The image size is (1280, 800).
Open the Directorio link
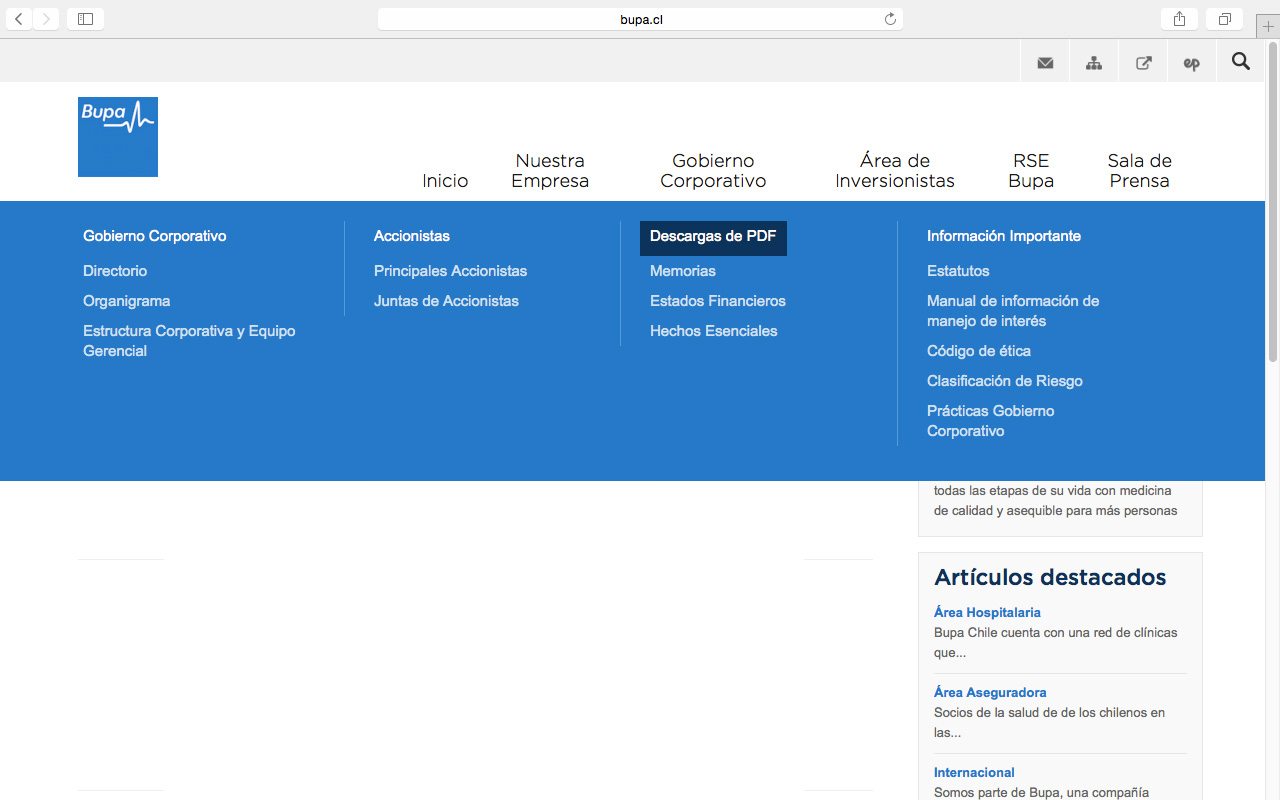click(x=115, y=271)
